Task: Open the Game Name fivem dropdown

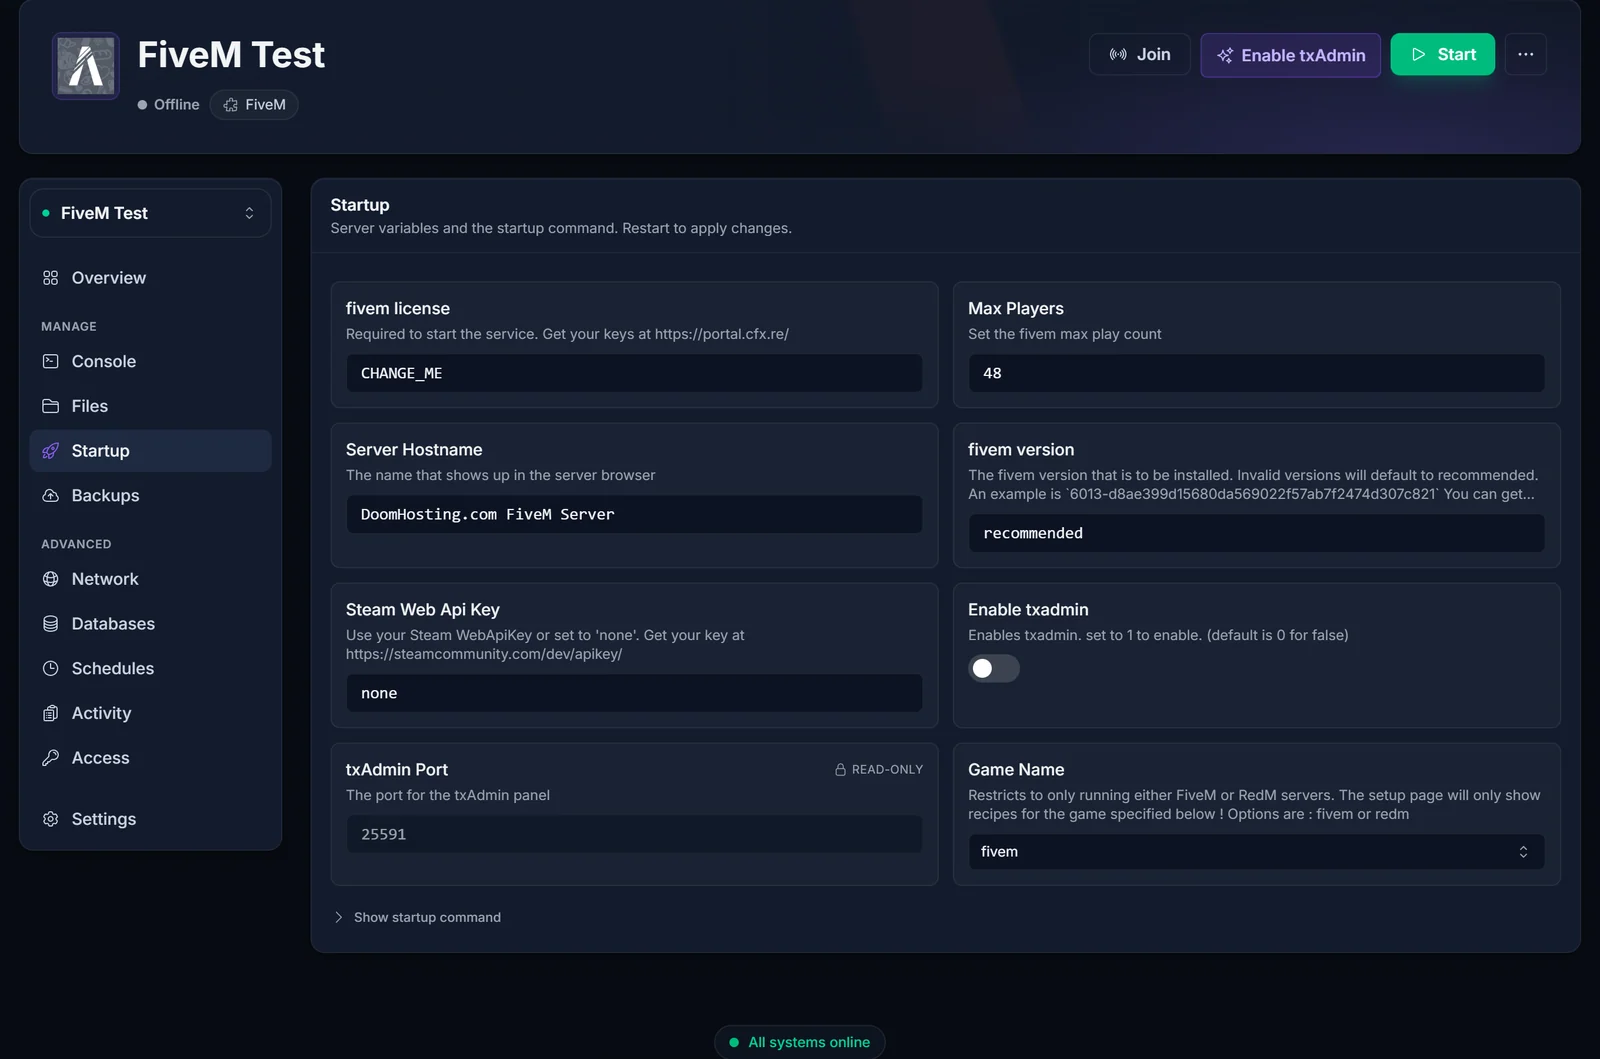Action: 1256,852
